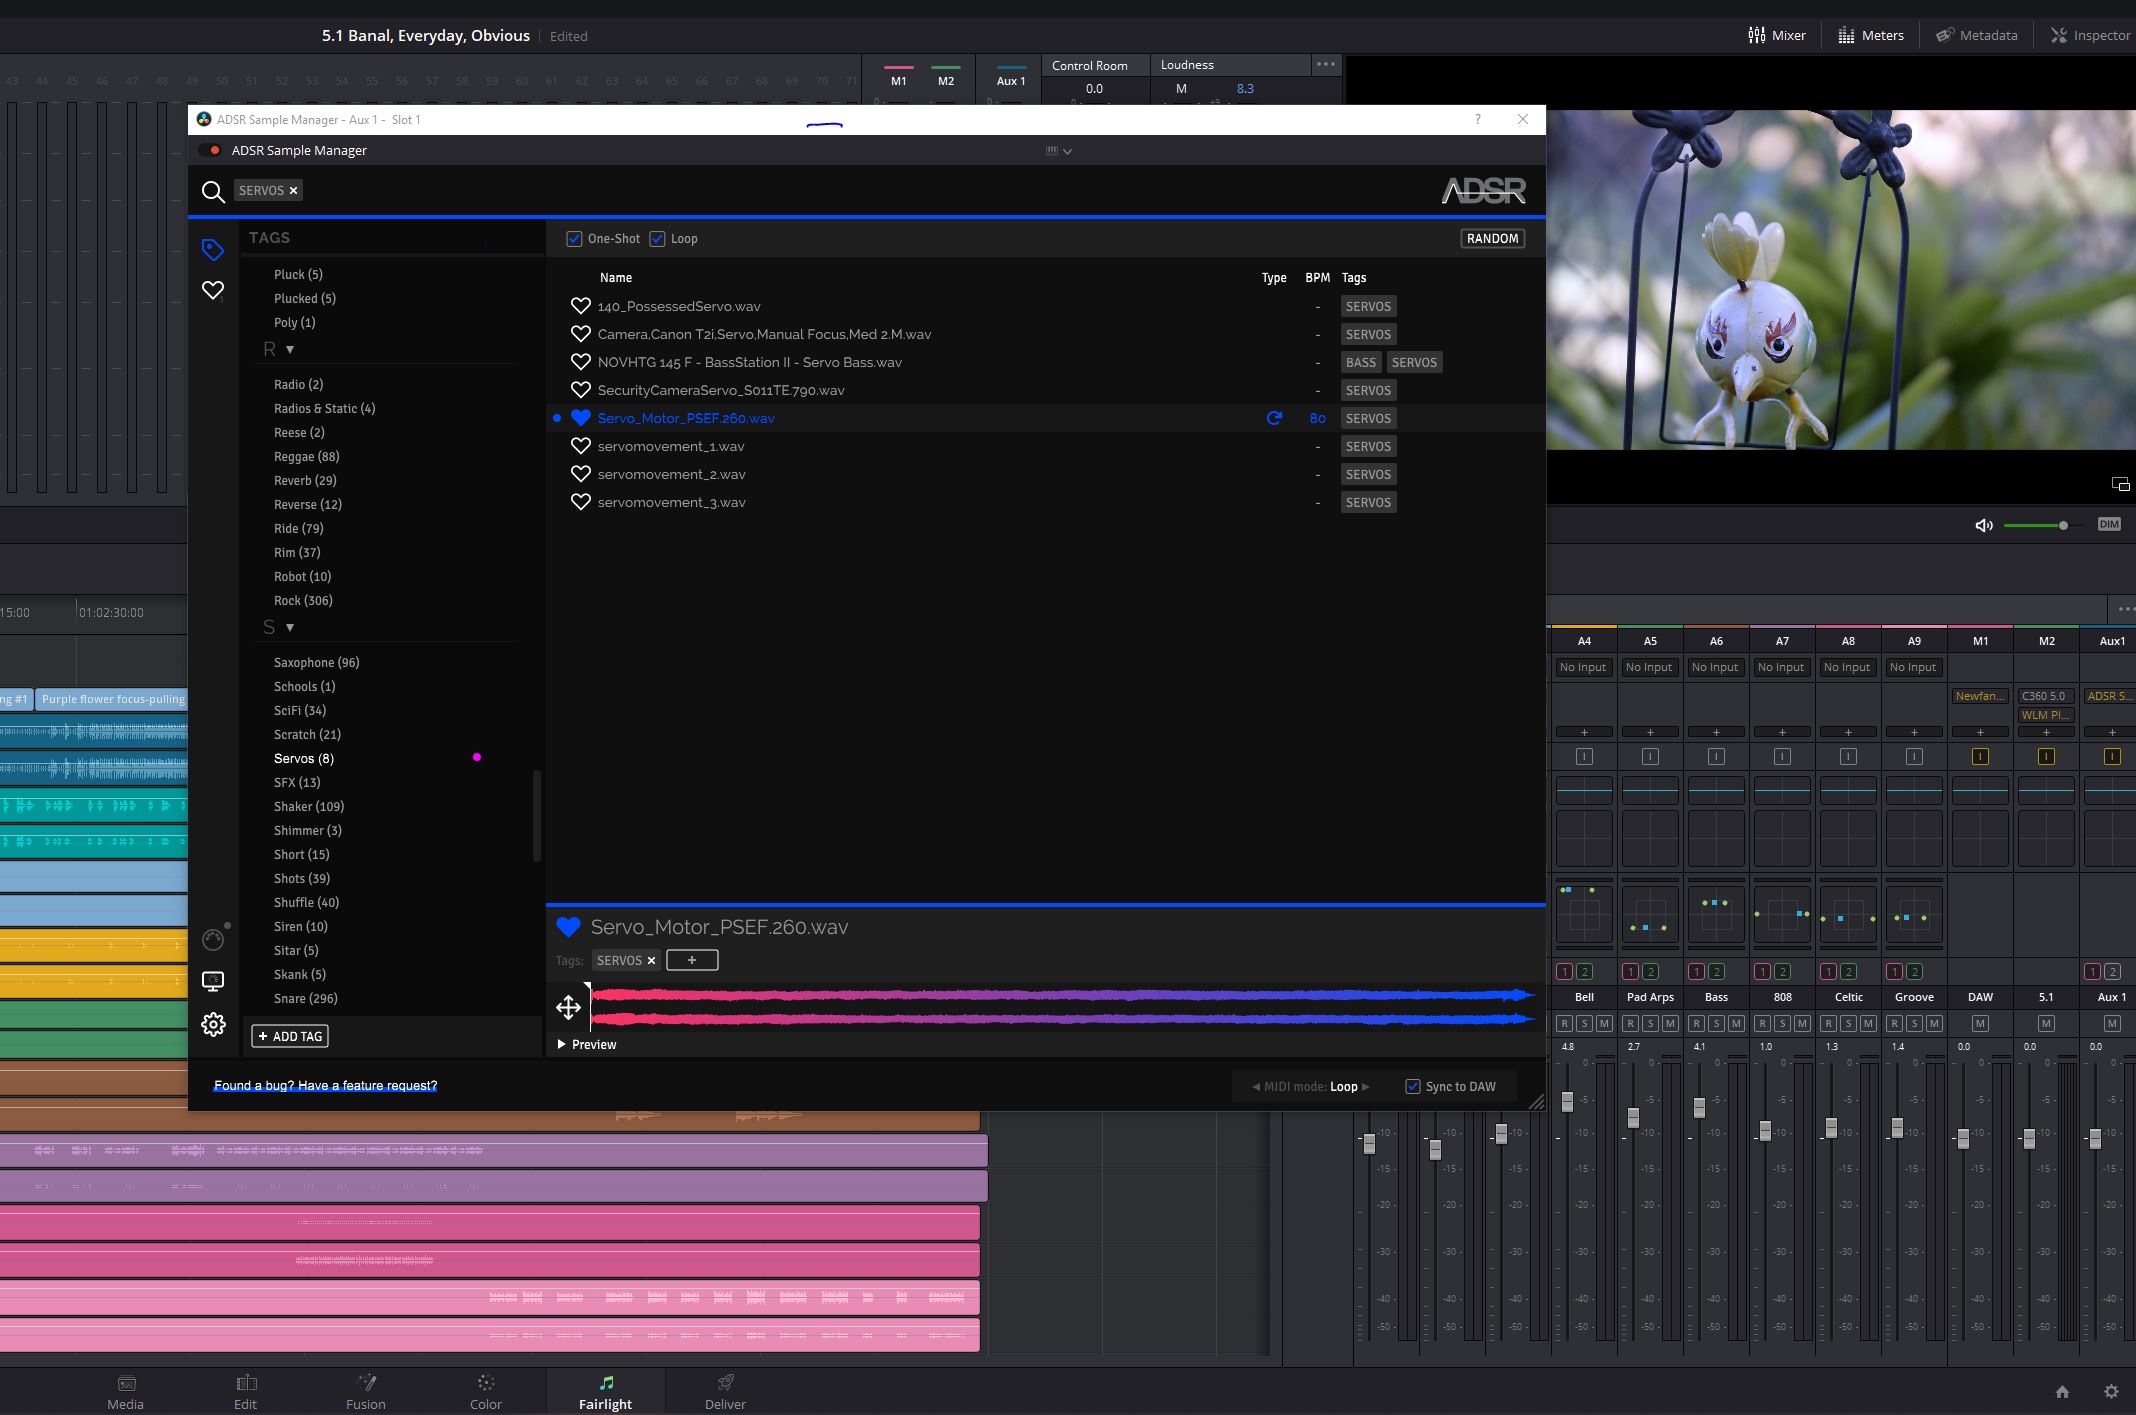Collapse the R tag group

point(290,349)
